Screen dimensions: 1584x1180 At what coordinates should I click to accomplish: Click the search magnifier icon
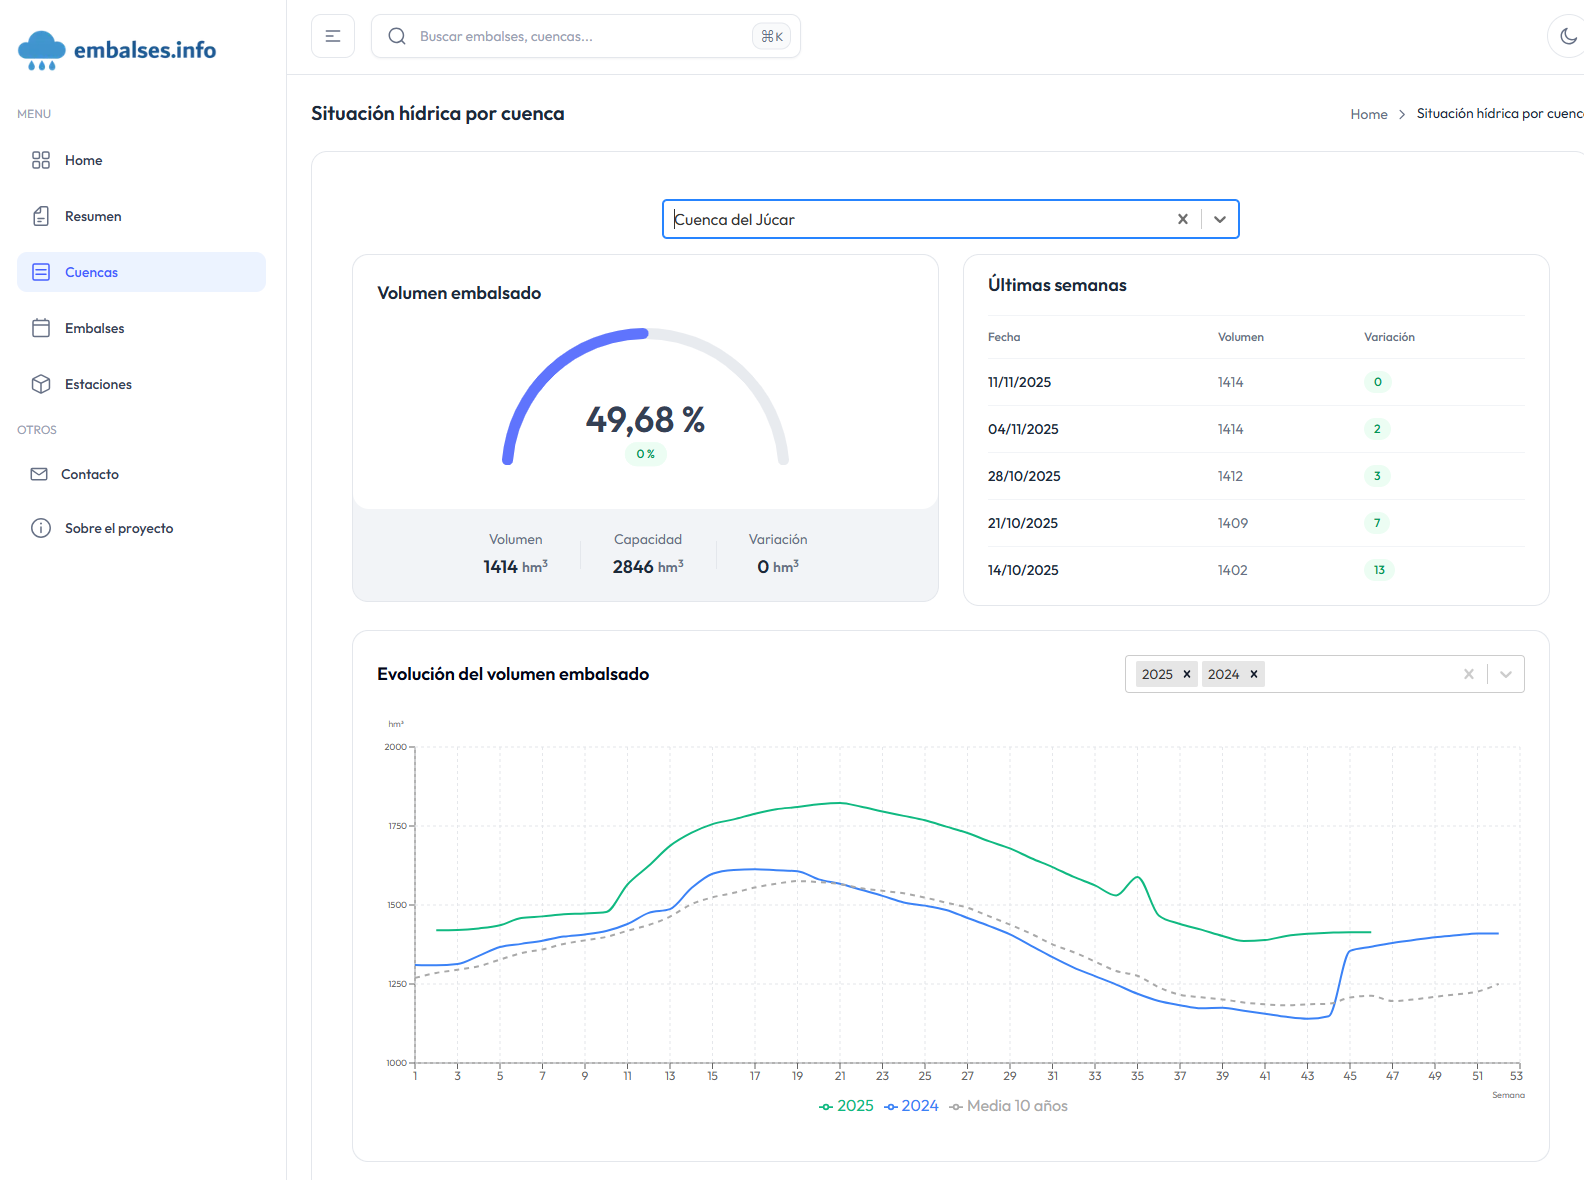pos(397,36)
